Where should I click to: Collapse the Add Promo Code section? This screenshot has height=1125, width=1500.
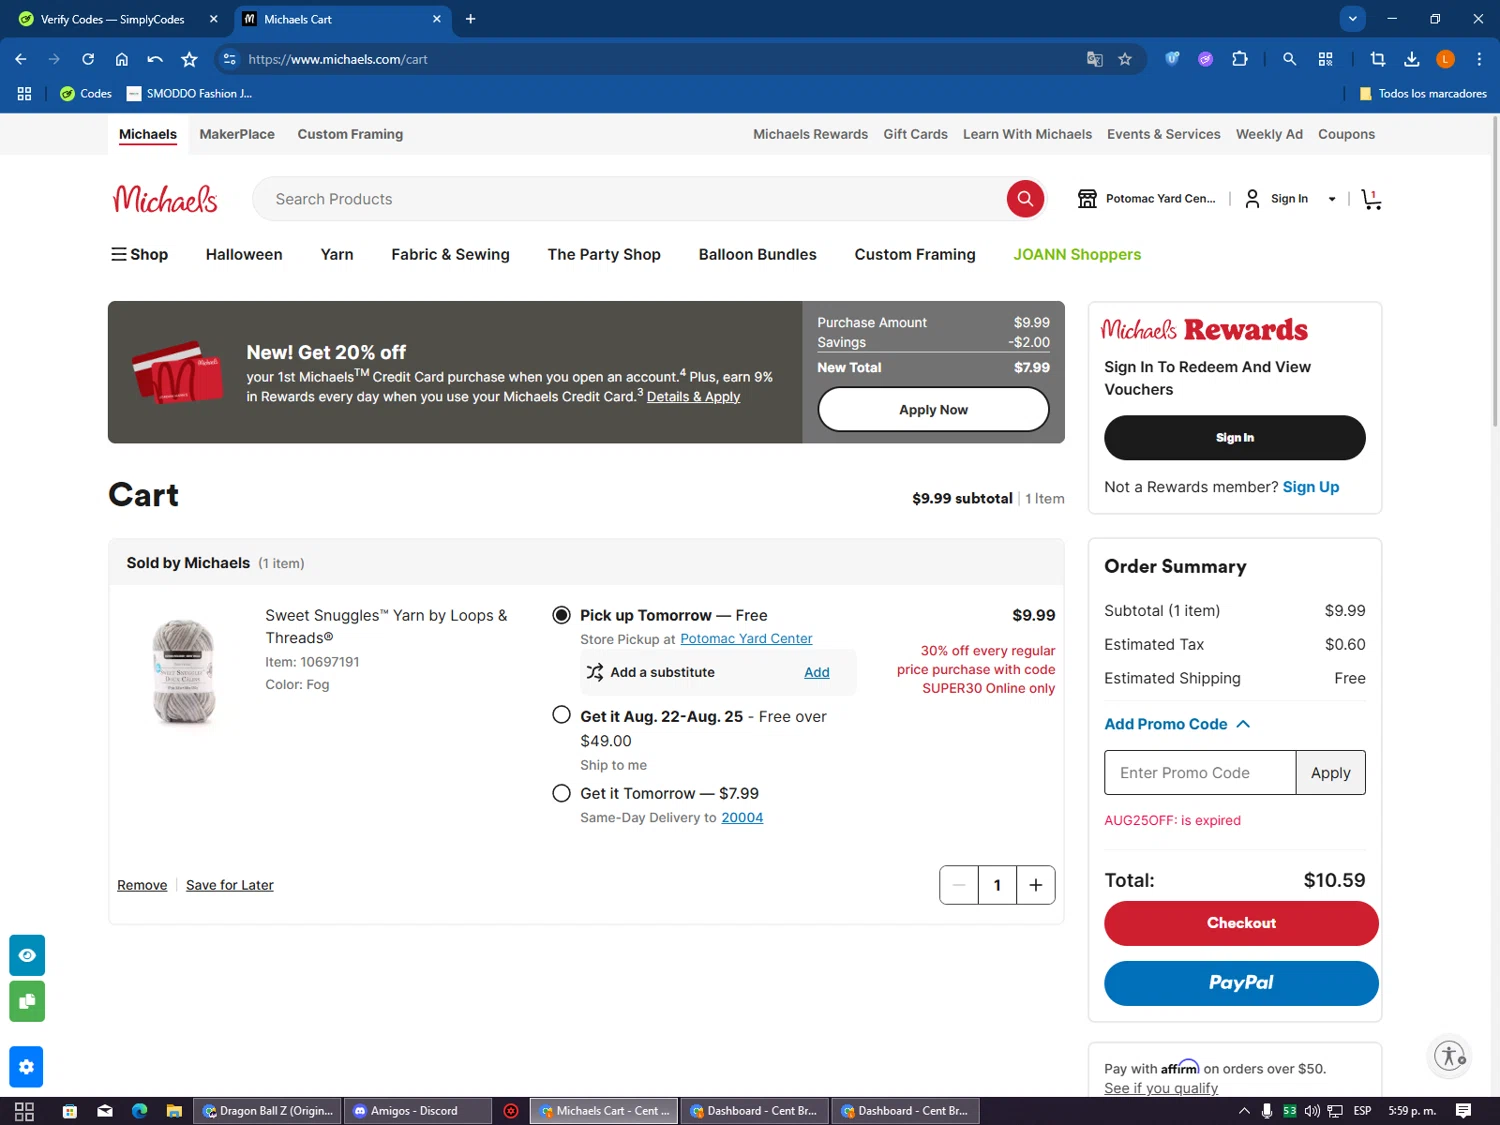tap(1177, 724)
